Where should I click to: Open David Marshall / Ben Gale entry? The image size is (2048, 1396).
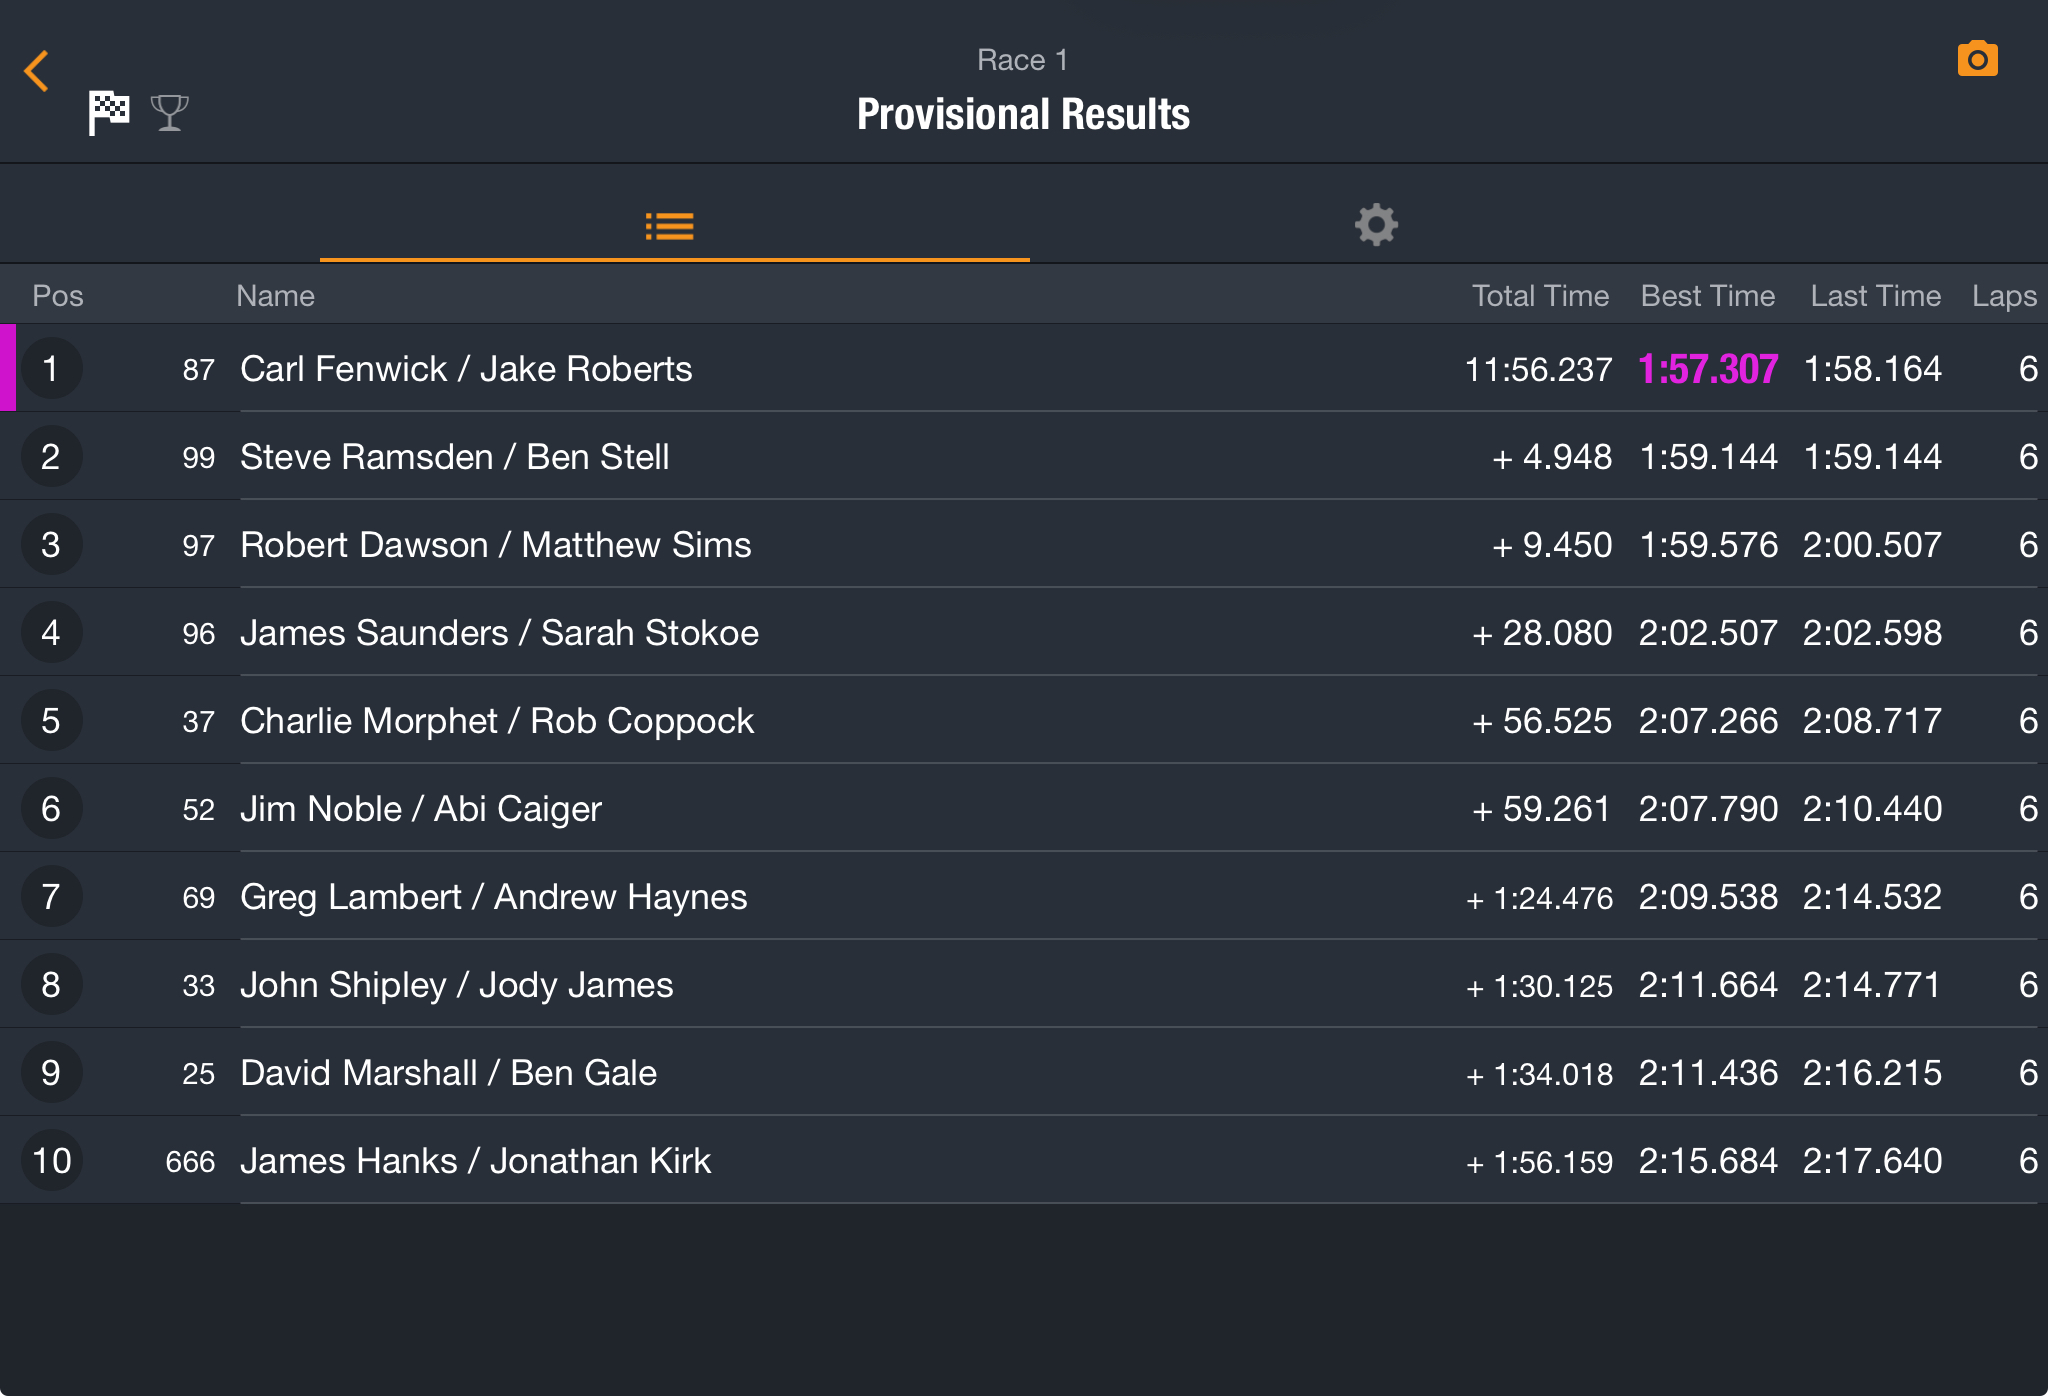click(1024, 1072)
